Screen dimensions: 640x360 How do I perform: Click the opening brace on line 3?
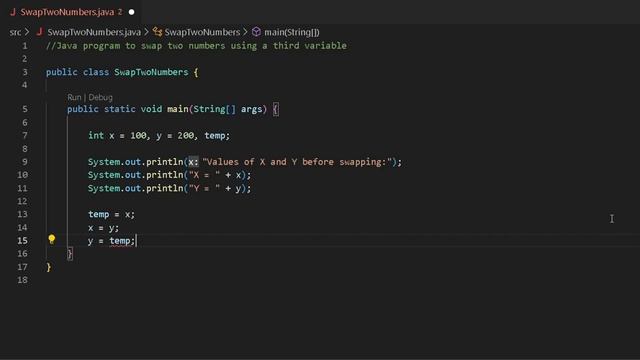click(x=196, y=73)
